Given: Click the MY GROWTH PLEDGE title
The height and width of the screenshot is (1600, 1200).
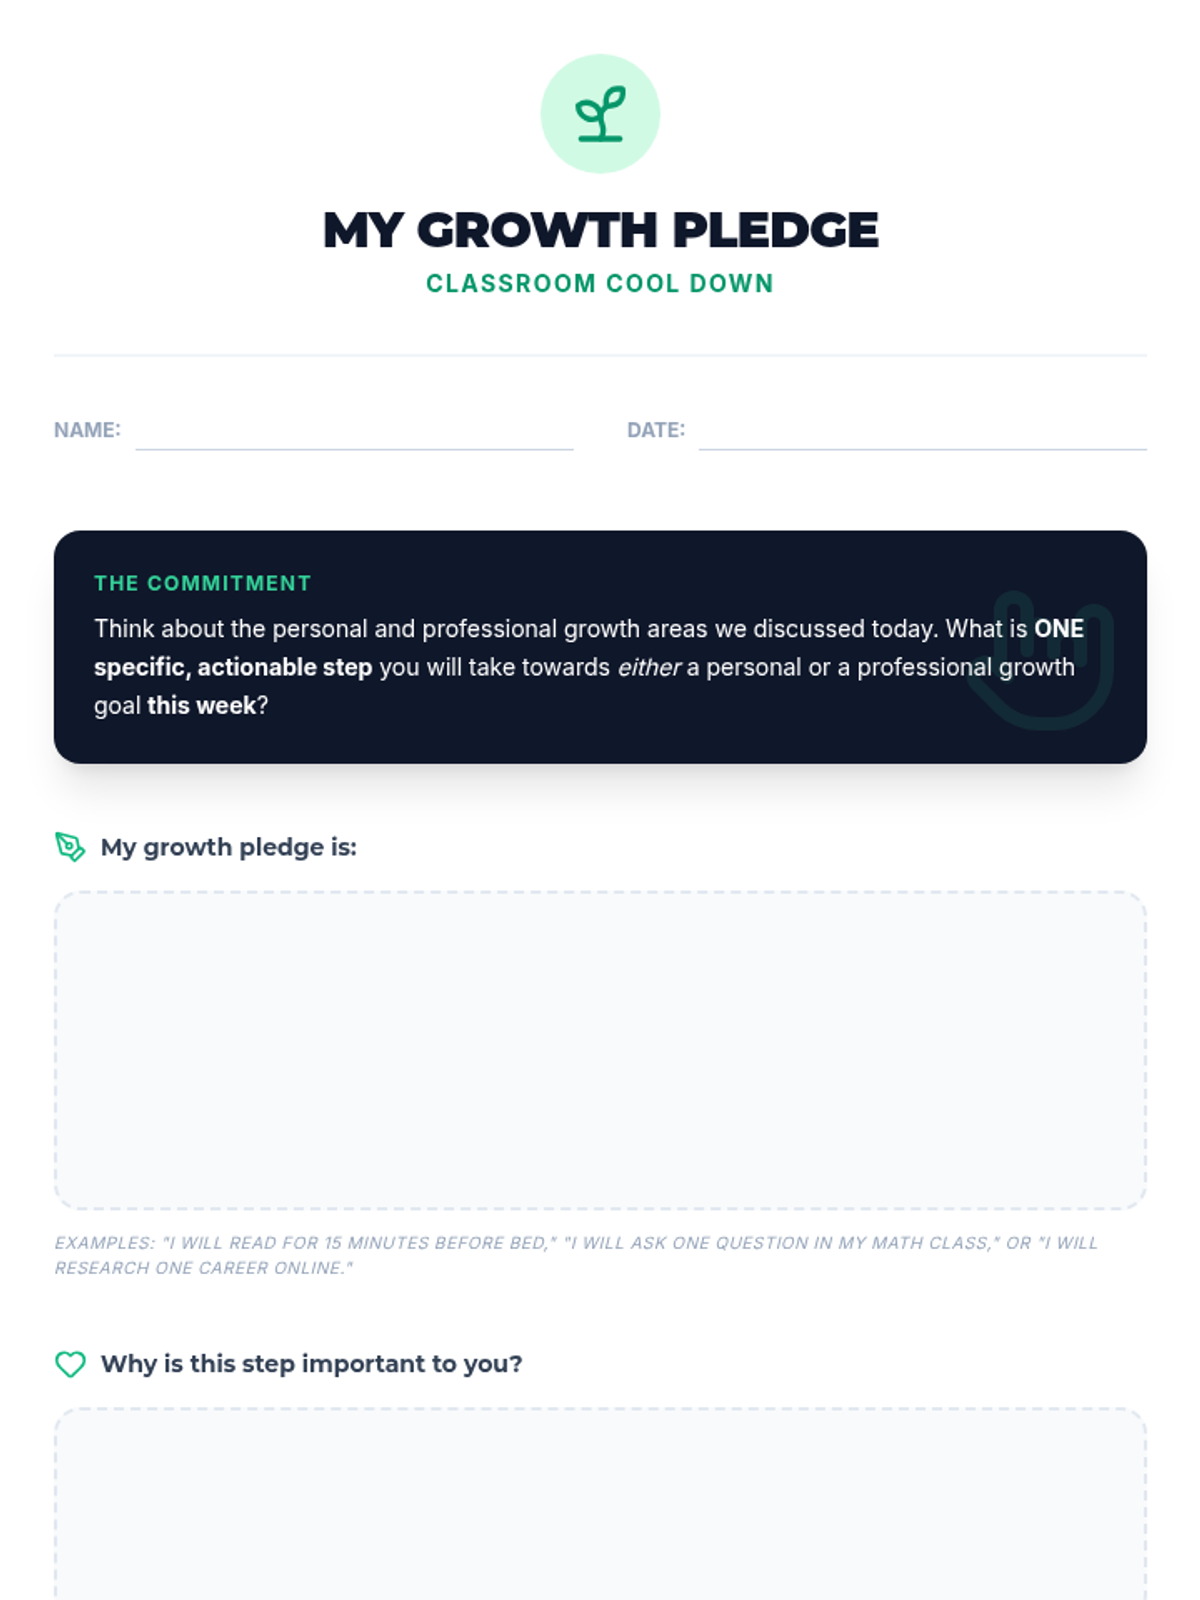Looking at the screenshot, I should (600, 230).
